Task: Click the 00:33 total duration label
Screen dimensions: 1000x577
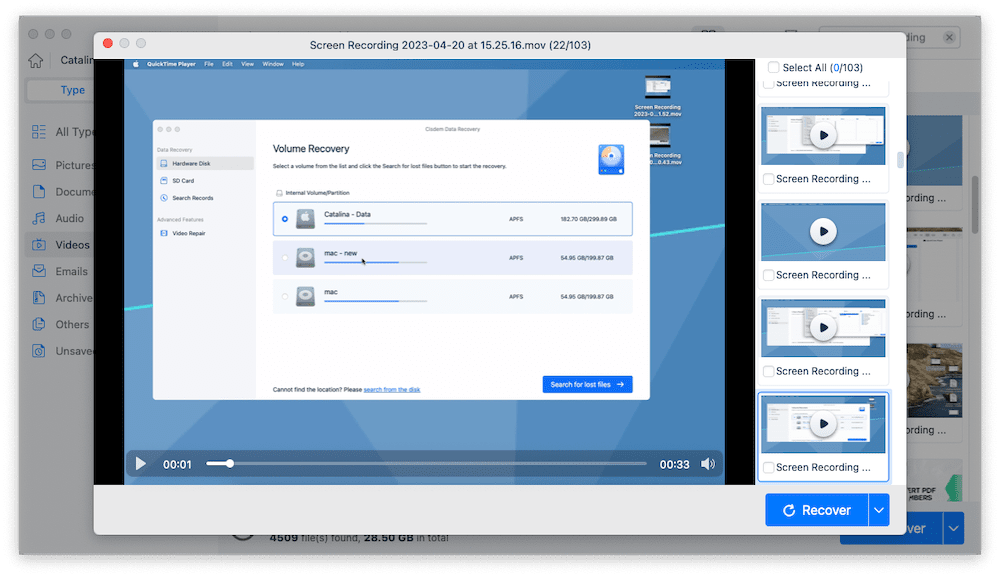Action: [x=674, y=465]
